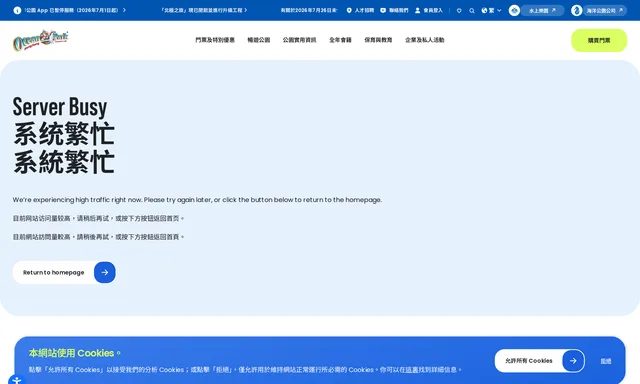Click the high traffic English message text
This screenshot has height=384, width=640.
[197, 200]
